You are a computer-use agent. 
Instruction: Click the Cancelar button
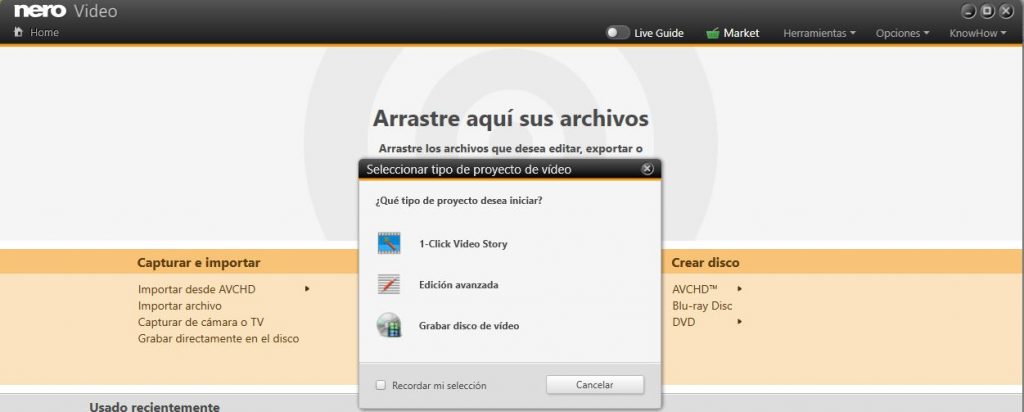[595, 385]
